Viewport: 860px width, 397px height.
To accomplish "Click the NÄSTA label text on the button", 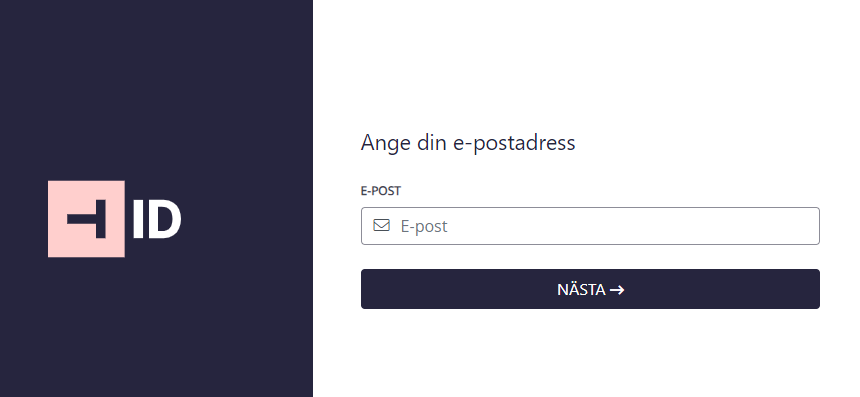I will pyautogui.click(x=581, y=290).
